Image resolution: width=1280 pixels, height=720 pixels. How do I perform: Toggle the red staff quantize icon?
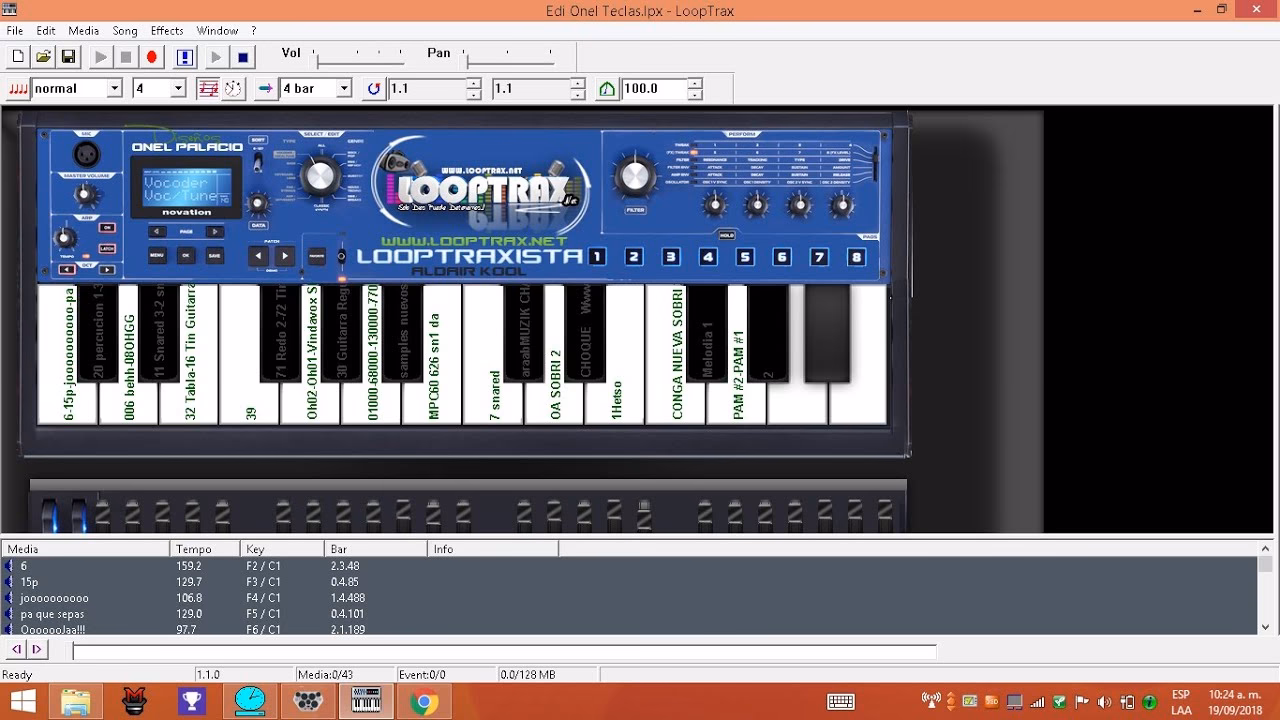pos(208,89)
